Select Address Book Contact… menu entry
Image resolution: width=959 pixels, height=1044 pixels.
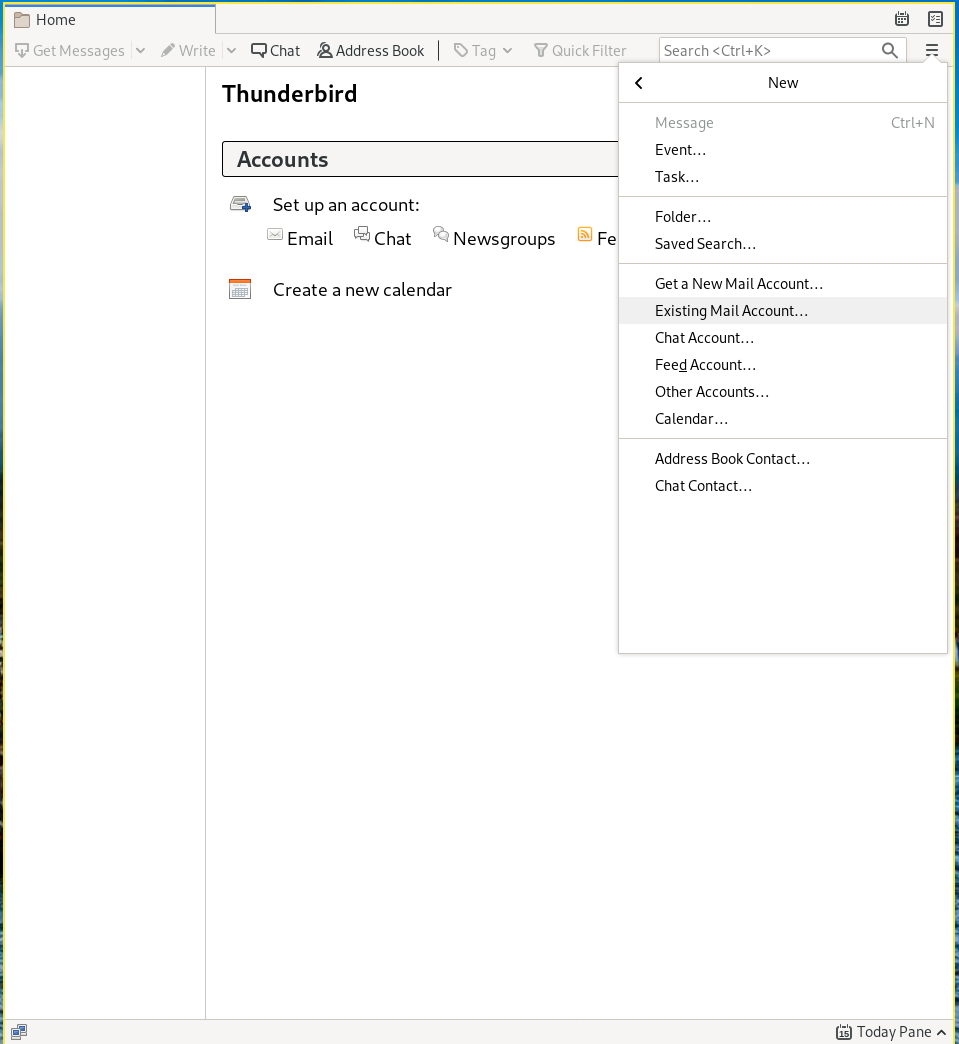pyautogui.click(x=732, y=459)
